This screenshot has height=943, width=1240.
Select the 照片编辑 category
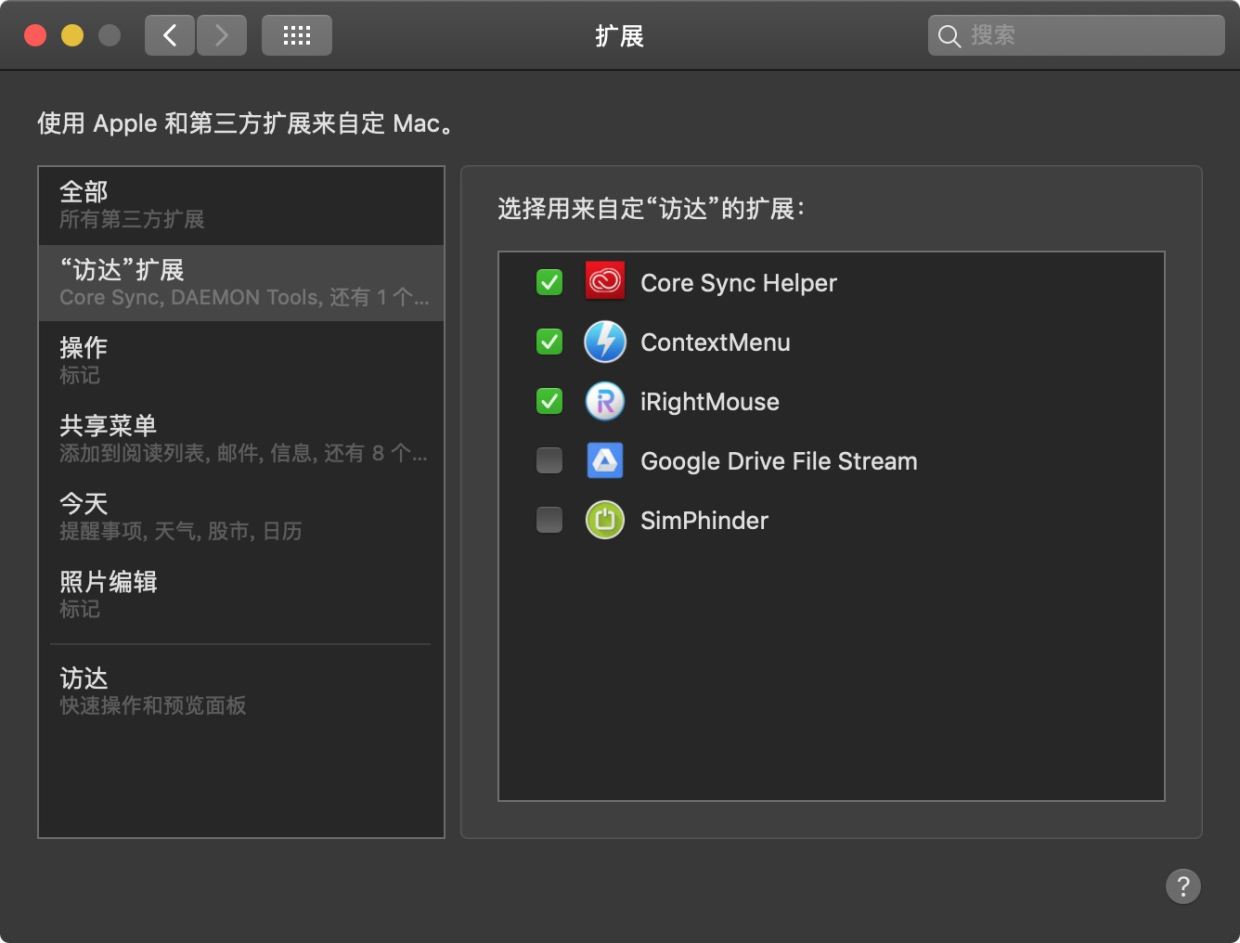point(241,595)
